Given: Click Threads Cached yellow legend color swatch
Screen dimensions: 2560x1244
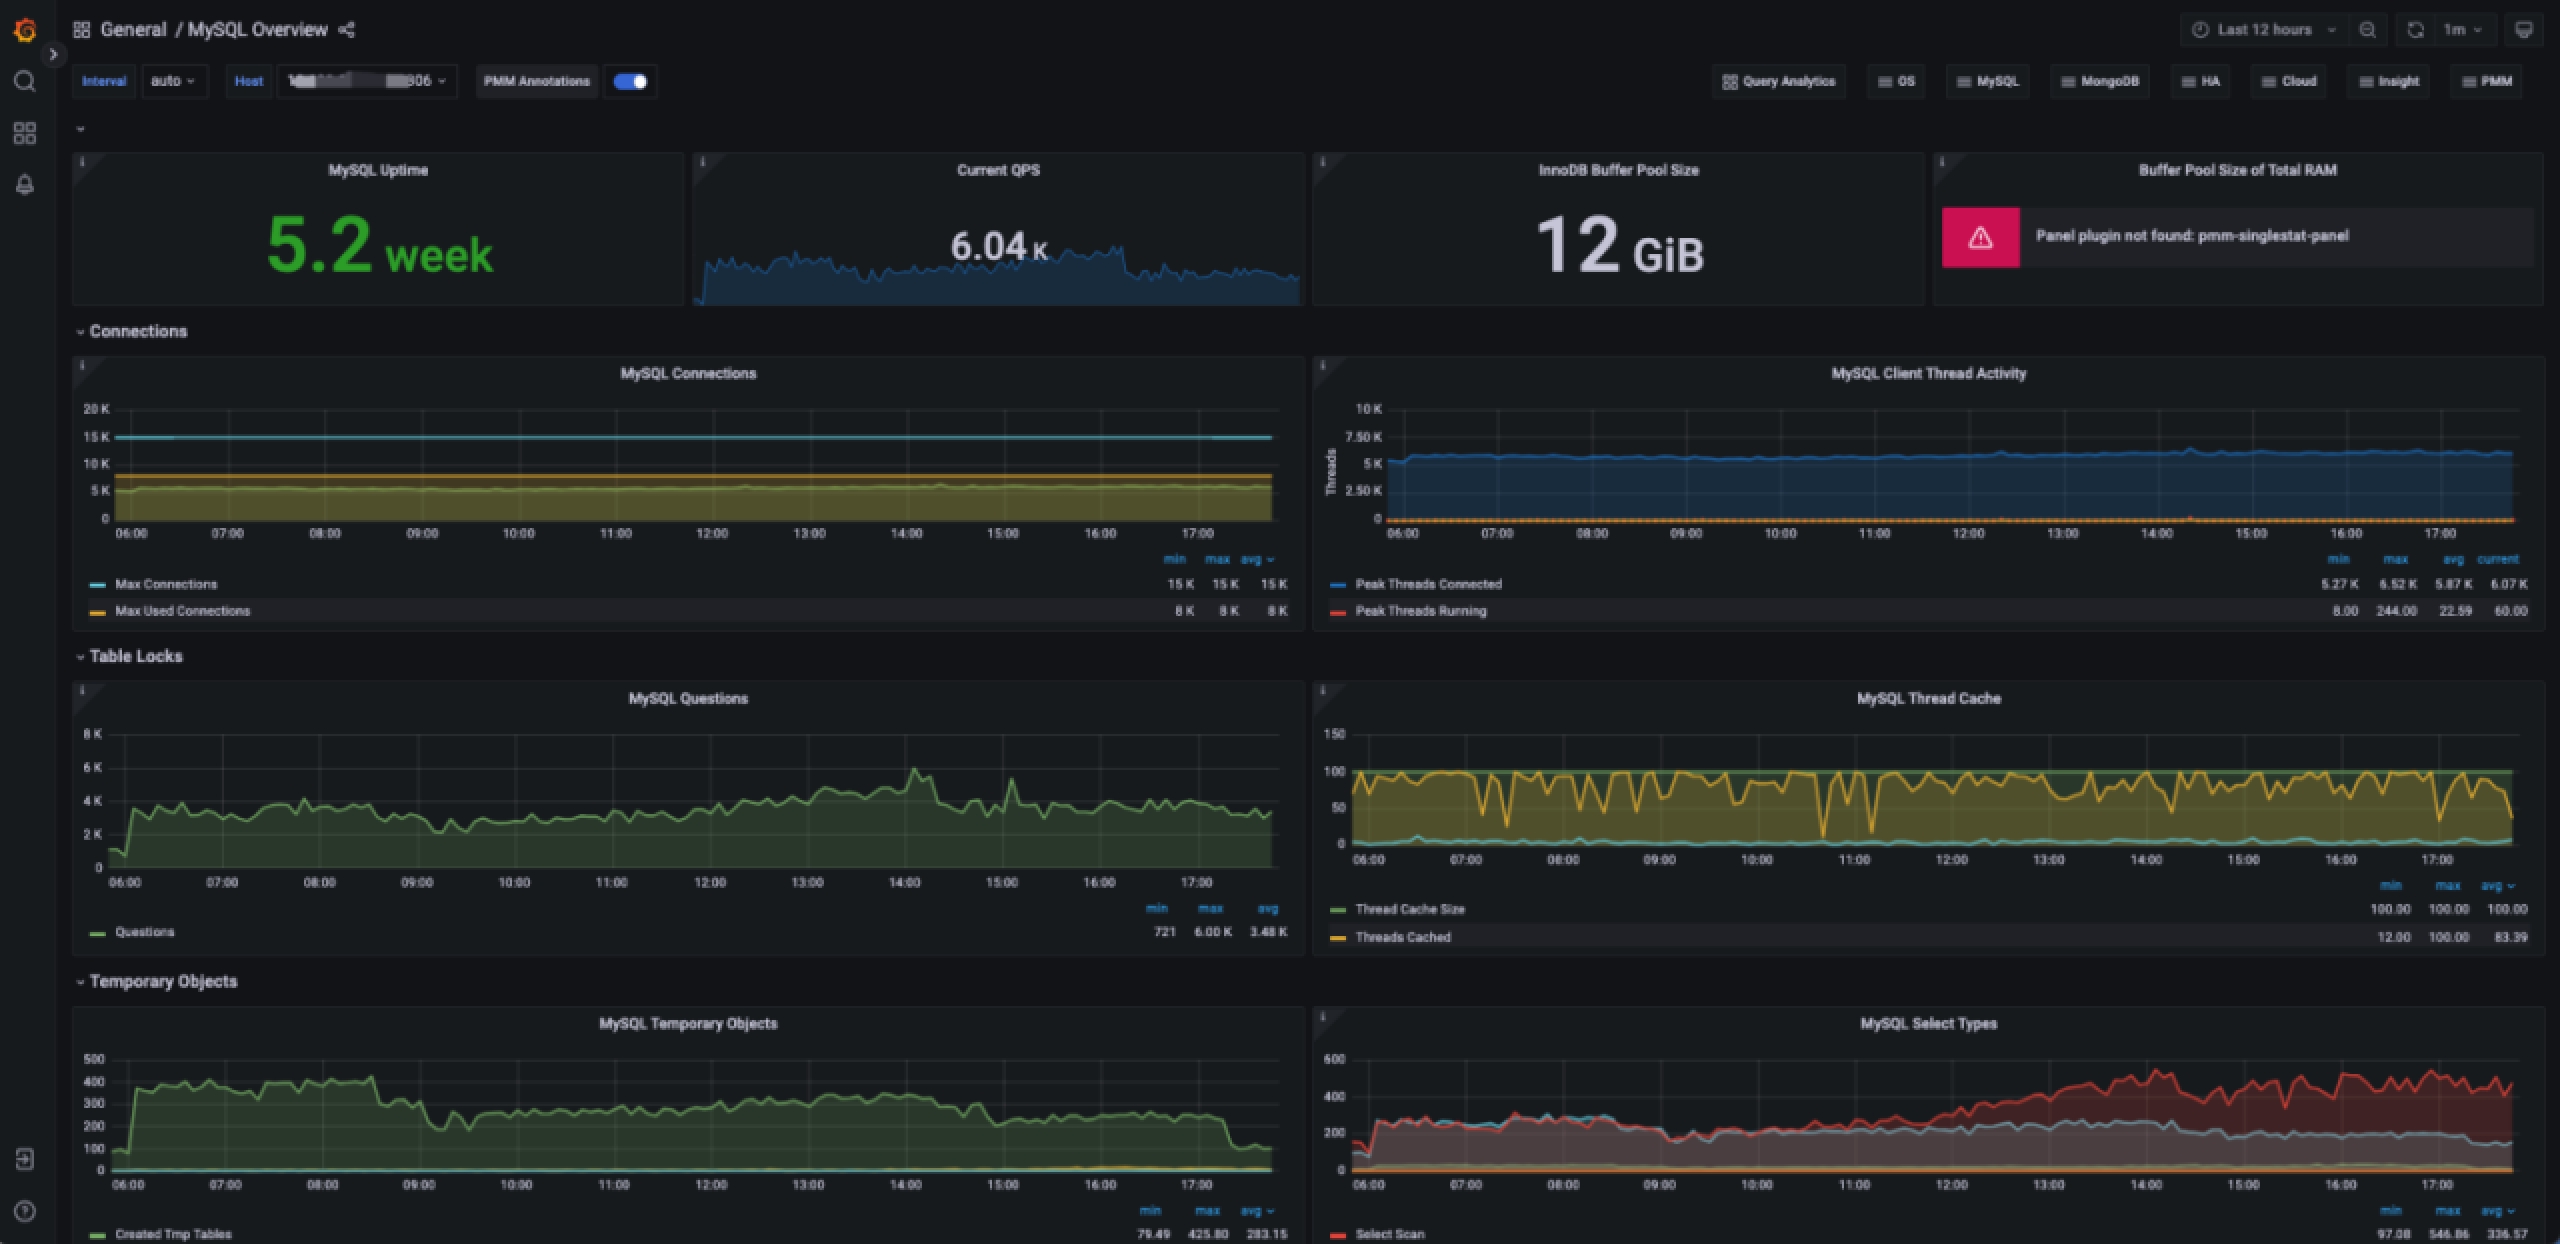Looking at the screenshot, I should pos(1337,937).
